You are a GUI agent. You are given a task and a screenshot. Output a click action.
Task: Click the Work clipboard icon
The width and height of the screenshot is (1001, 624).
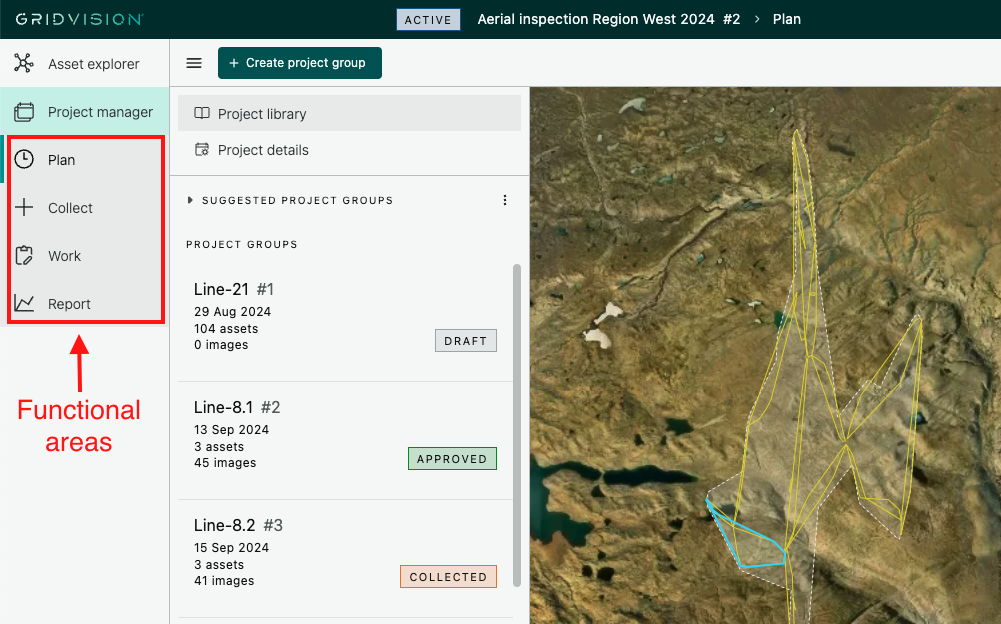(24, 256)
